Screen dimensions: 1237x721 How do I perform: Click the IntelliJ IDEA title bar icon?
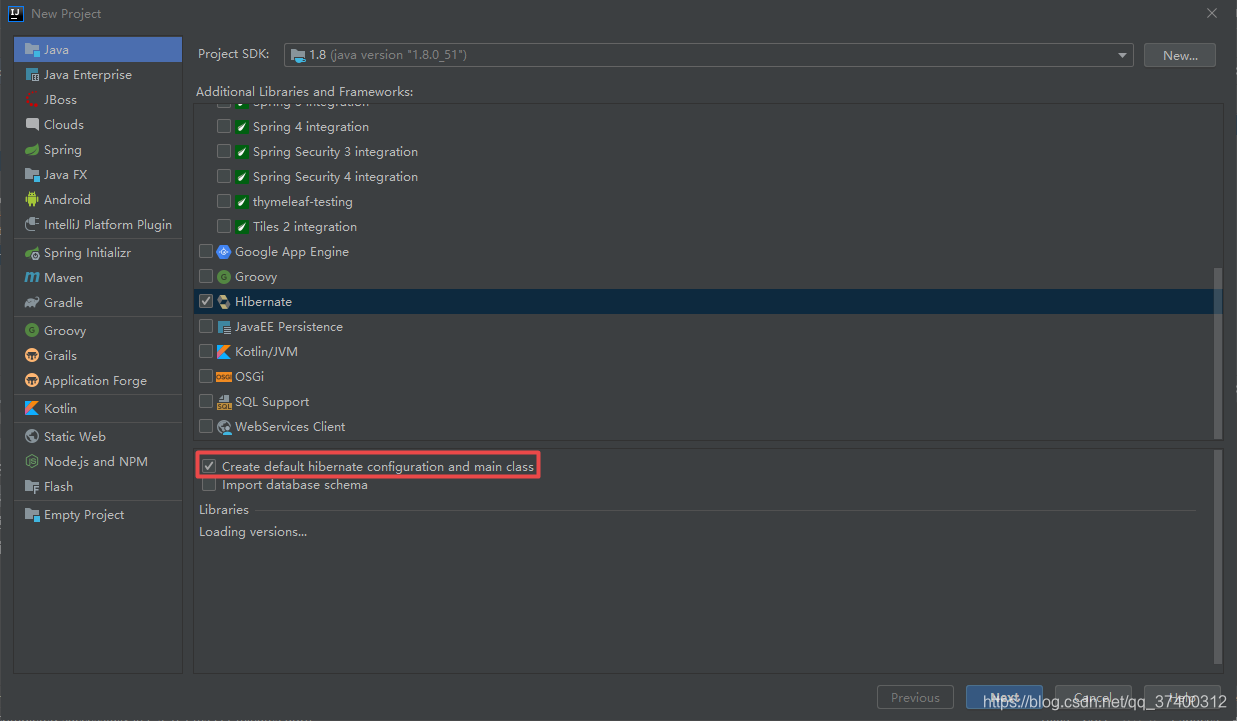click(17, 14)
